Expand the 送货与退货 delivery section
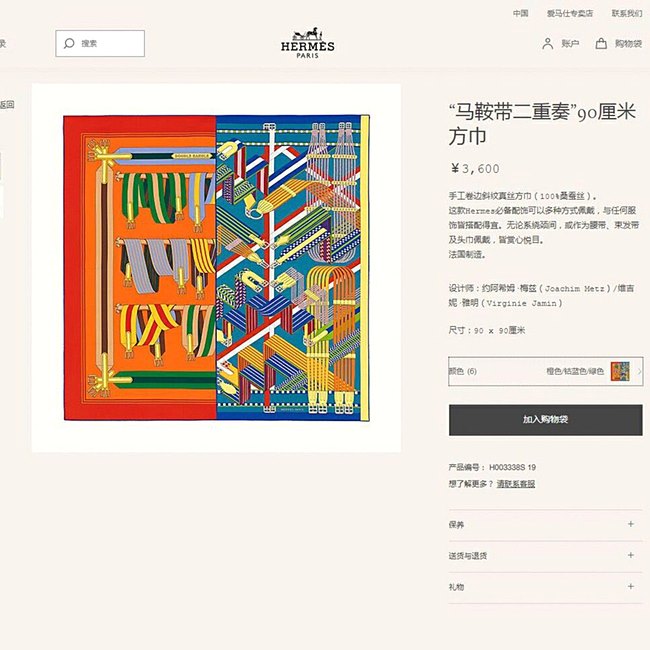 [x=546, y=555]
